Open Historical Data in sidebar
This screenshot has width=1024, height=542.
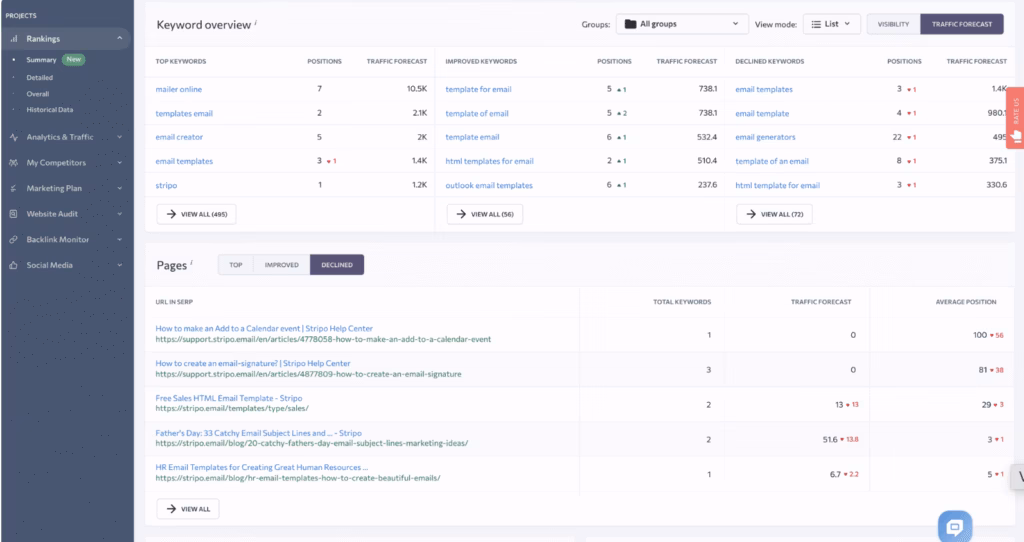coord(51,110)
